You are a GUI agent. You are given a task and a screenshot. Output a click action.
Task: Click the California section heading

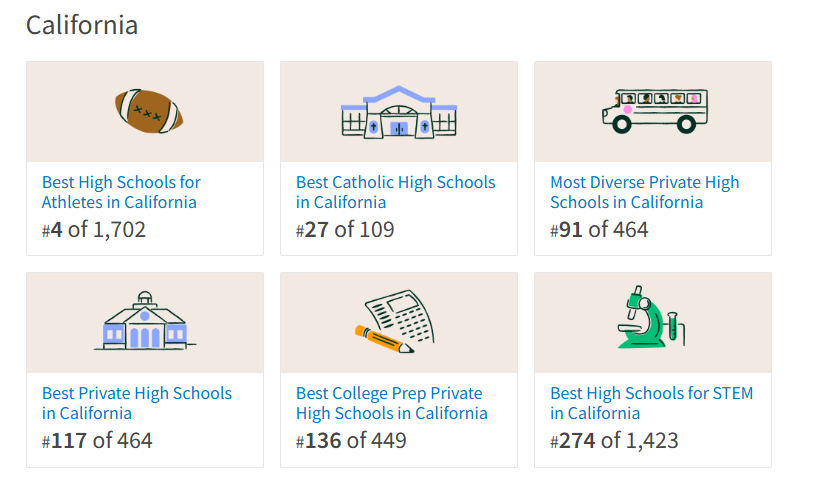[82, 25]
